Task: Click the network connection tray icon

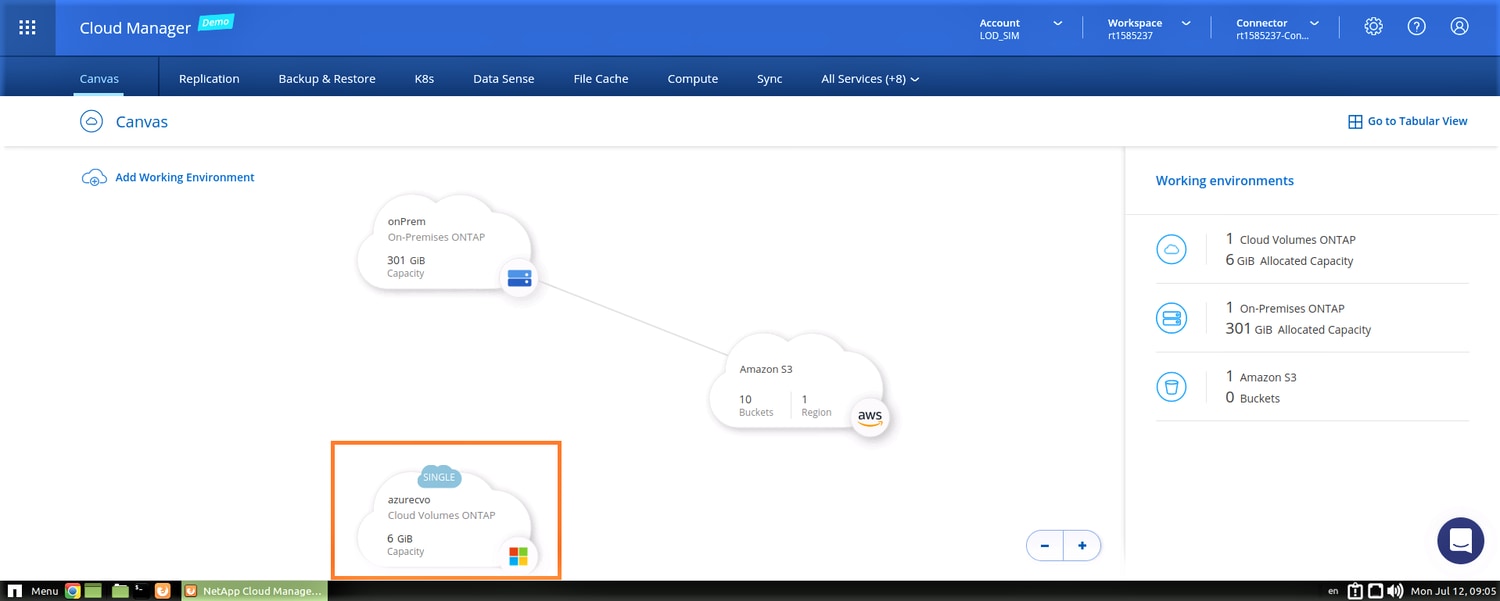Action: coord(1375,591)
